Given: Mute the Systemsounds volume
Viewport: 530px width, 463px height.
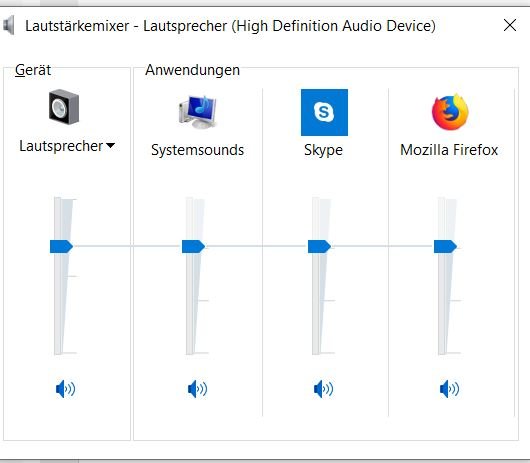Looking at the screenshot, I should click(197, 389).
